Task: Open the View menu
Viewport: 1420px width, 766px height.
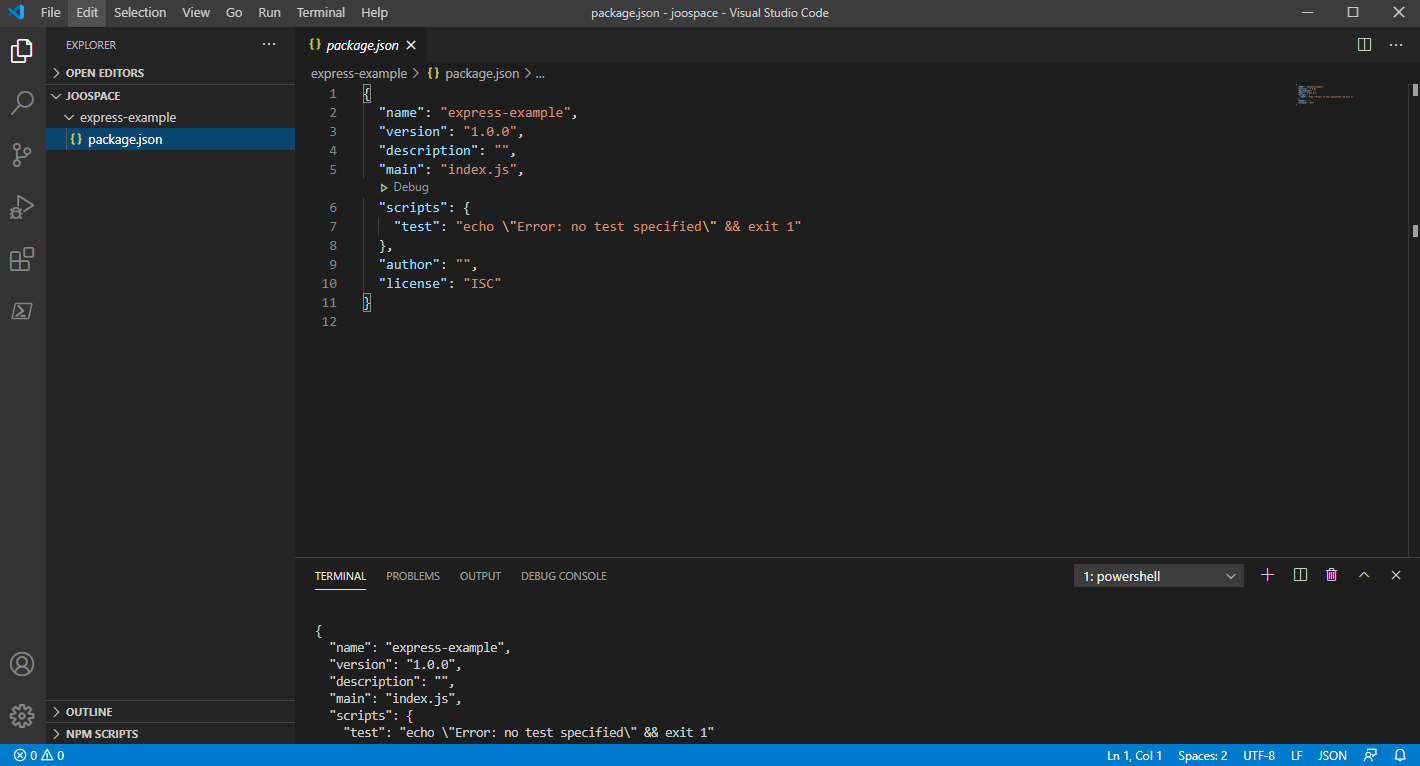Action: pos(196,12)
